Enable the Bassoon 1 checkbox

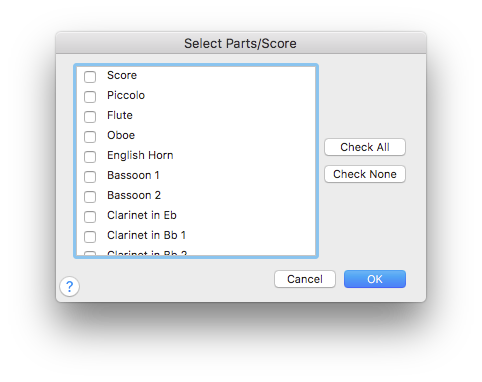click(x=90, y=177)
